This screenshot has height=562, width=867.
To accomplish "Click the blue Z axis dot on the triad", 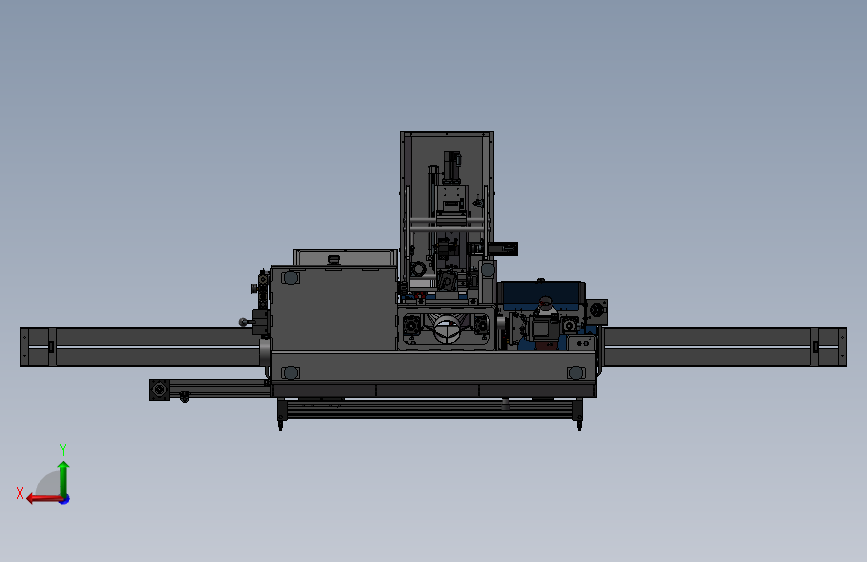I will click(x=65, y=499).
